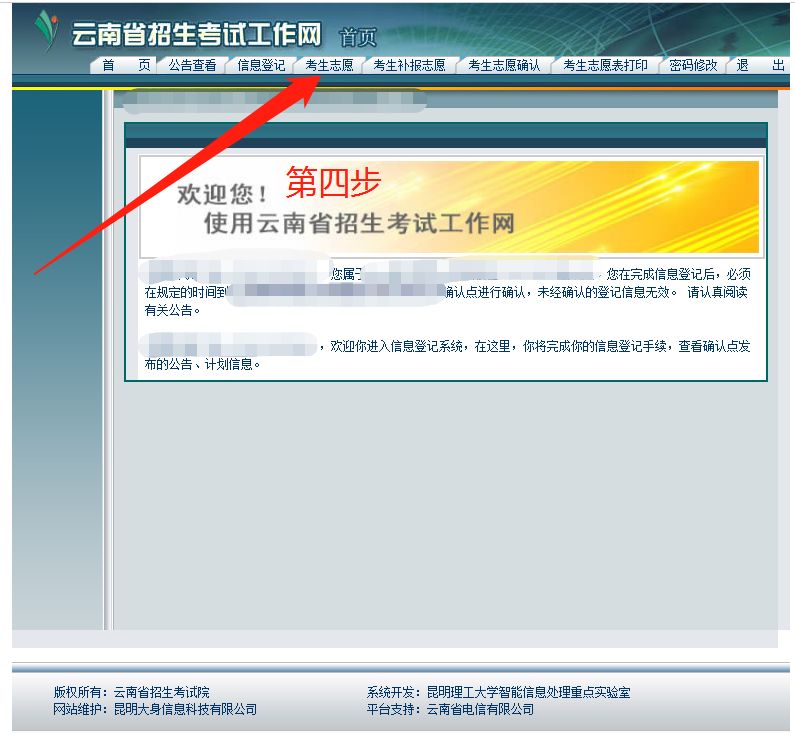Viewport: 795px width, 740px height.
Task: Click 昆明大身信息科技有限公司 in the footer
Action: tap(185, 709)
